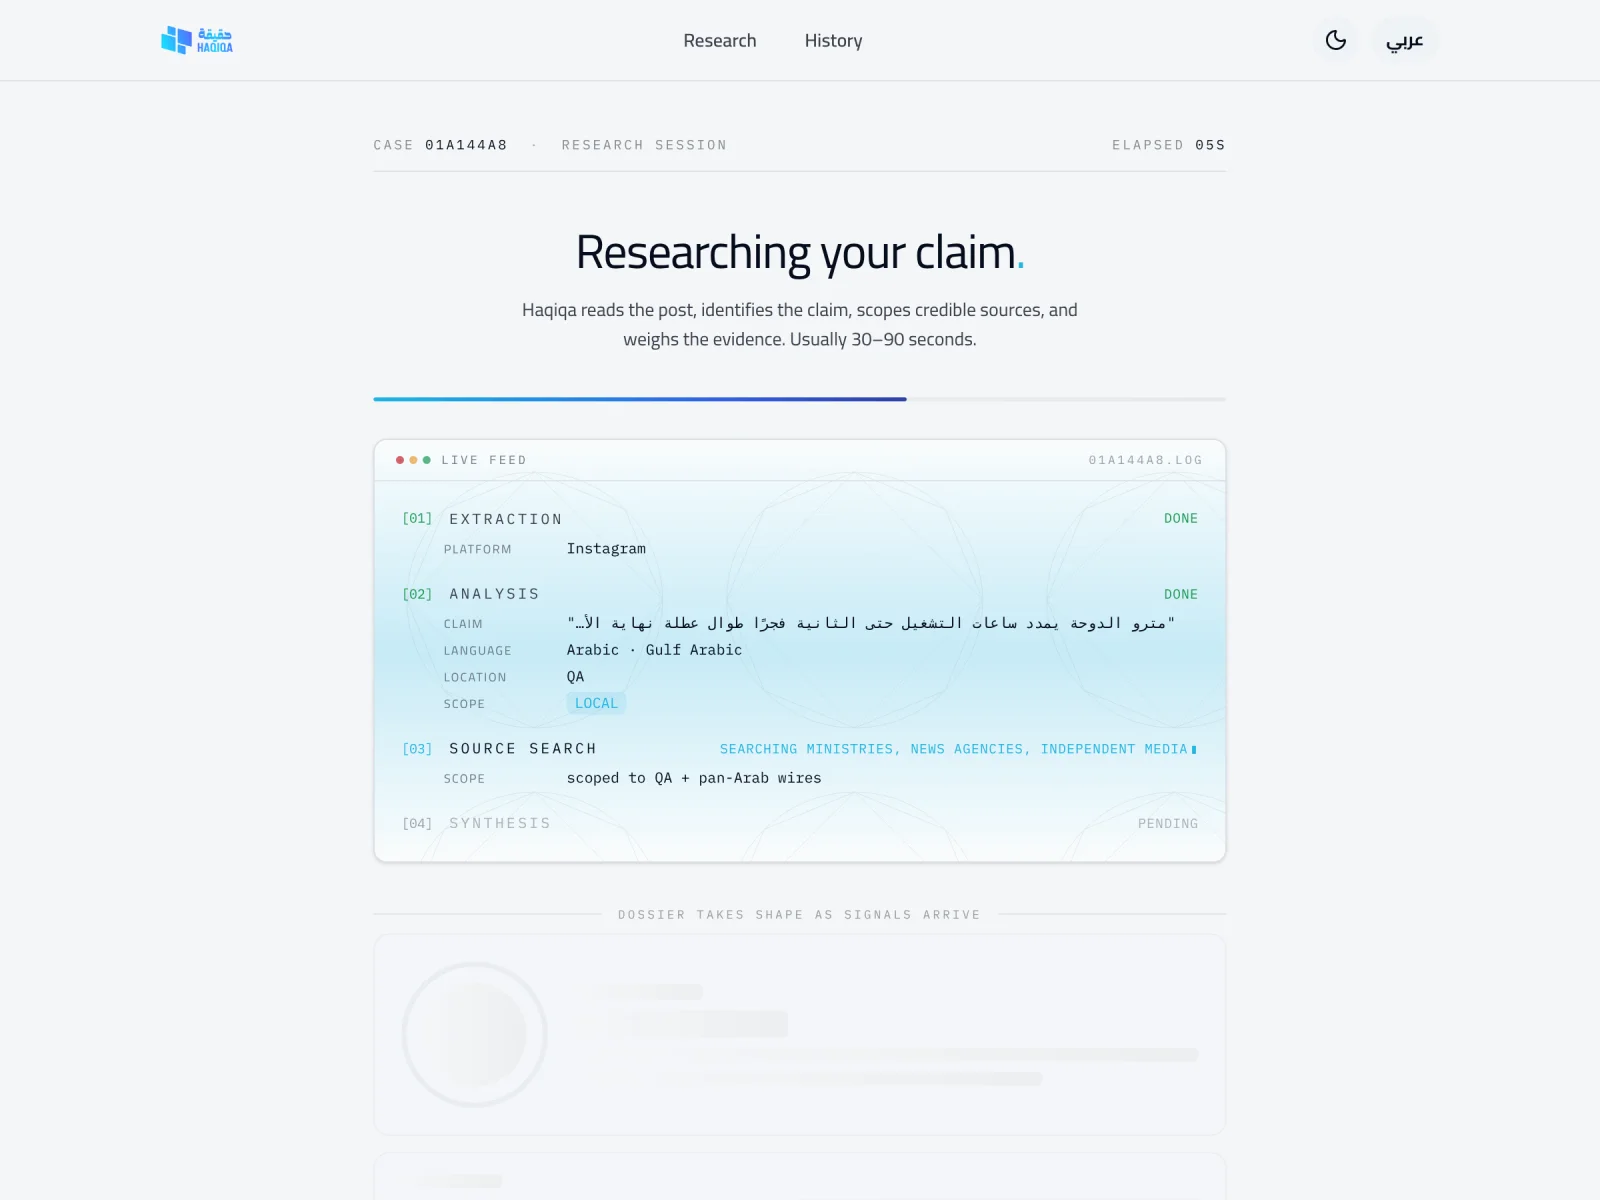The width and height of the screenshot is (1600, 1200).
Task: Click the 01A144A8.LOG filename
Action: [1145, 460]
